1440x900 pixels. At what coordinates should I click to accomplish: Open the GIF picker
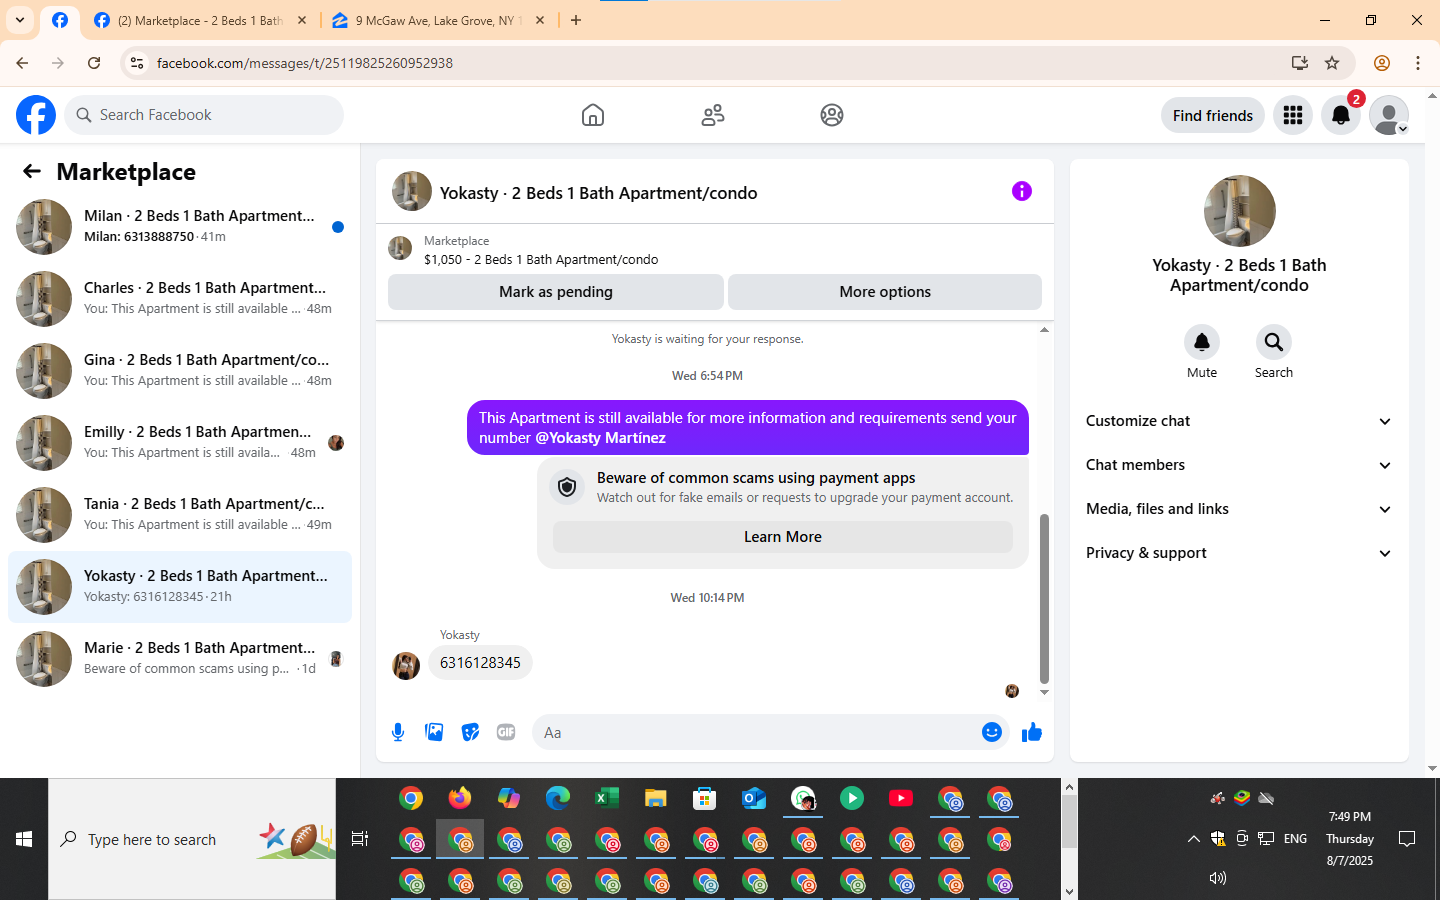click(506, 732)
